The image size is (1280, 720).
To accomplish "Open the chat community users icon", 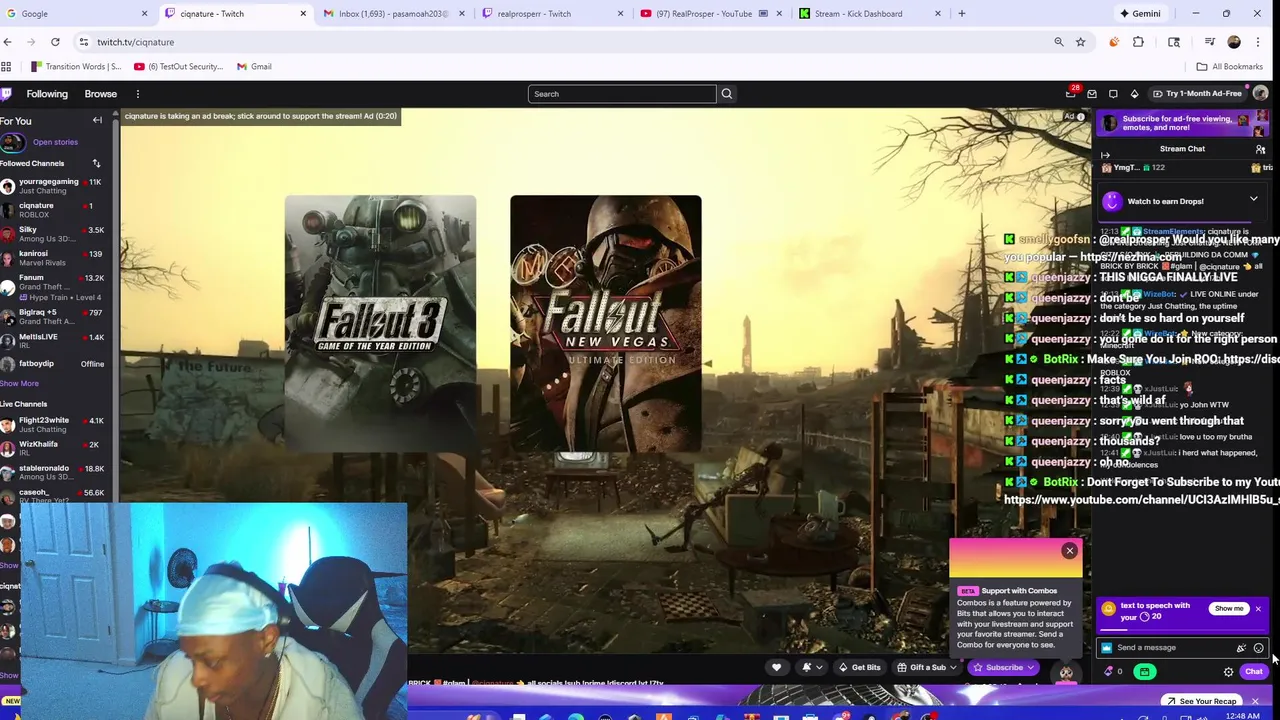I will pos(1260,149).
